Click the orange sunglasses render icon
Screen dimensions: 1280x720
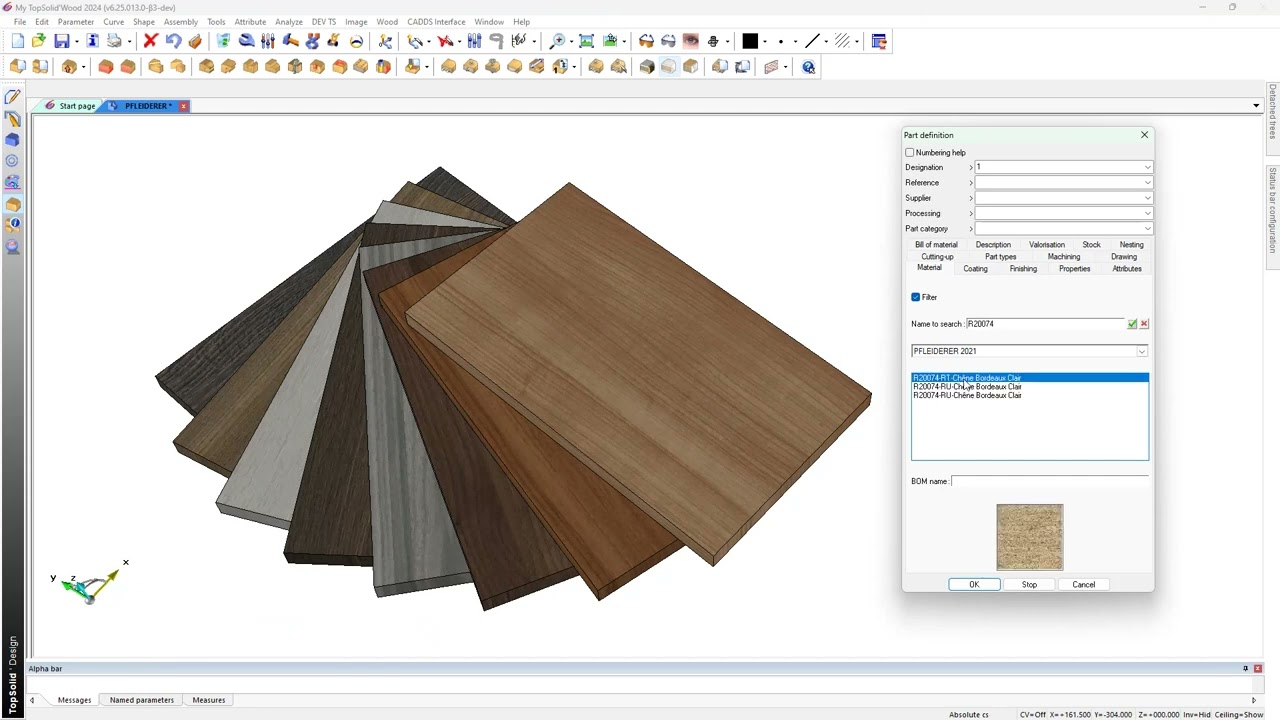point(646,41)
